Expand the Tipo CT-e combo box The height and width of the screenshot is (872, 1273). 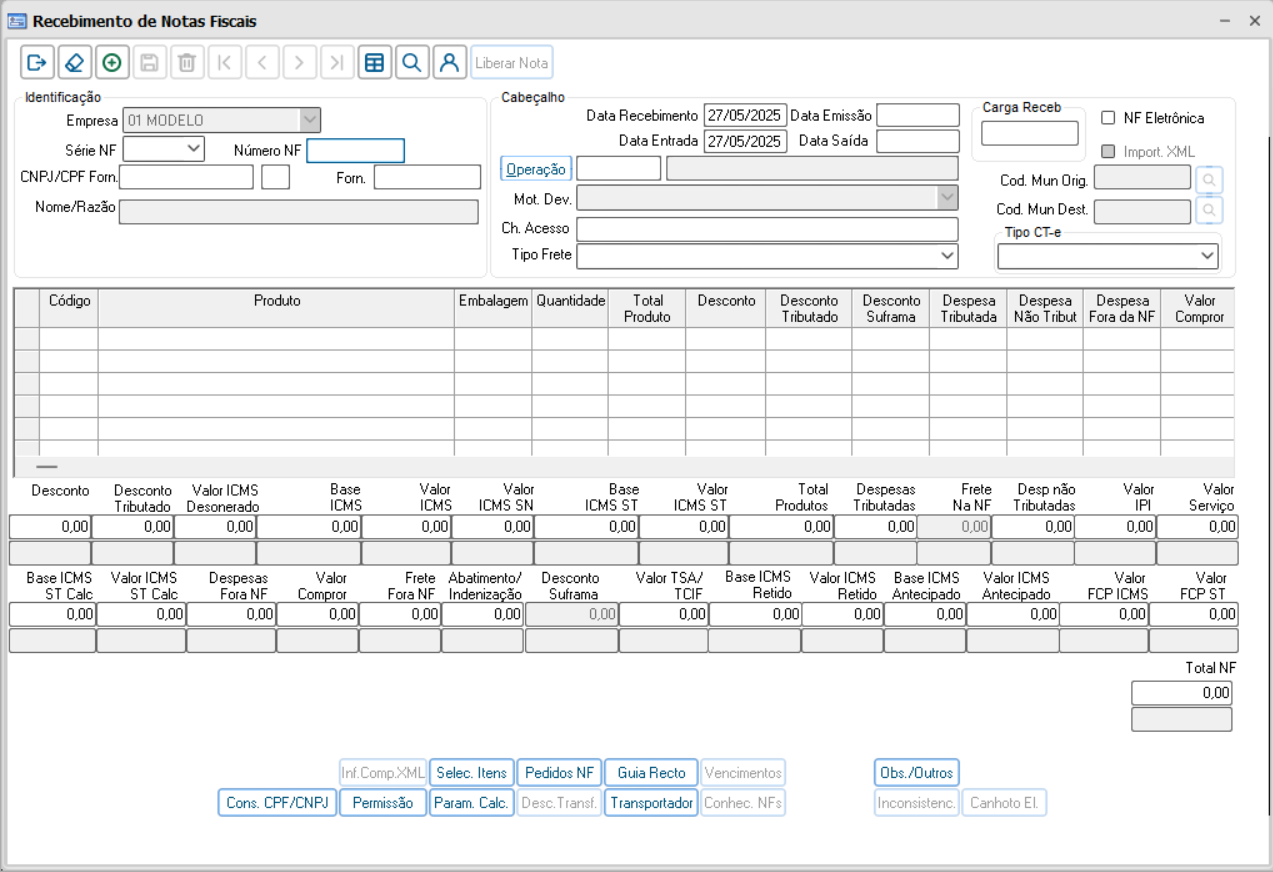[1207, 256]
